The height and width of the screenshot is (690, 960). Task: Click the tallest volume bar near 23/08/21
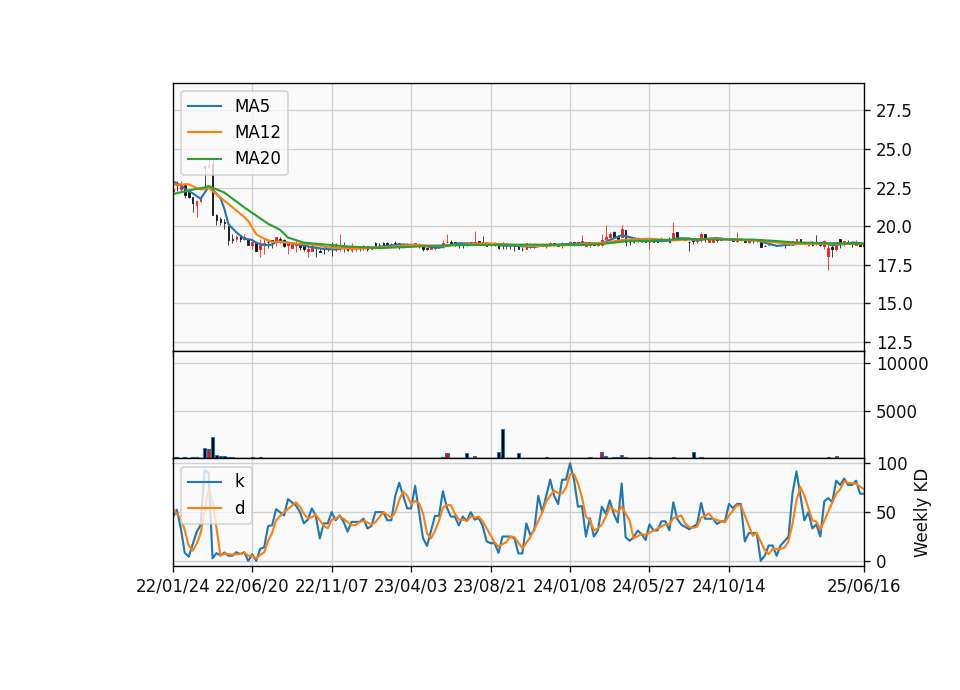pyautogui.click(x=503, y=444)
